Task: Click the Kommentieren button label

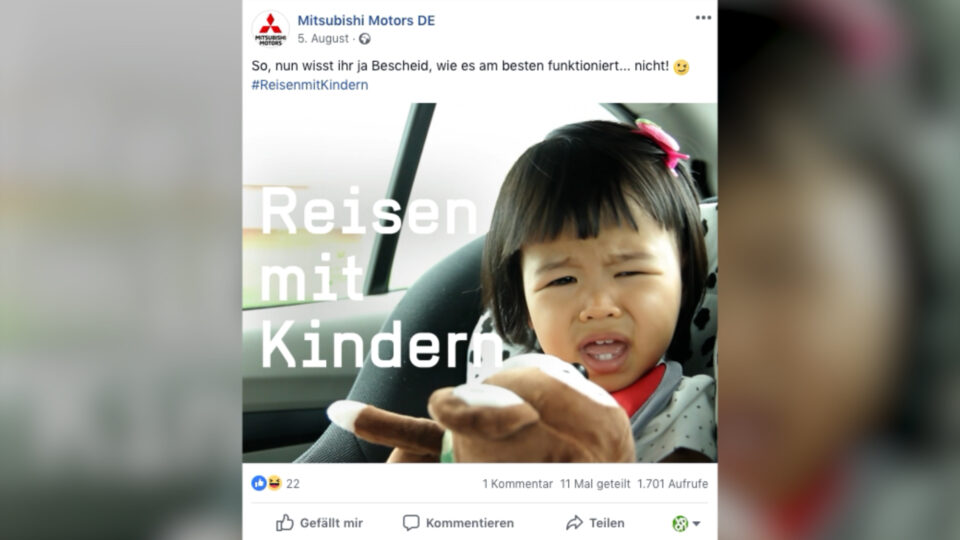Action: [470, 523]
